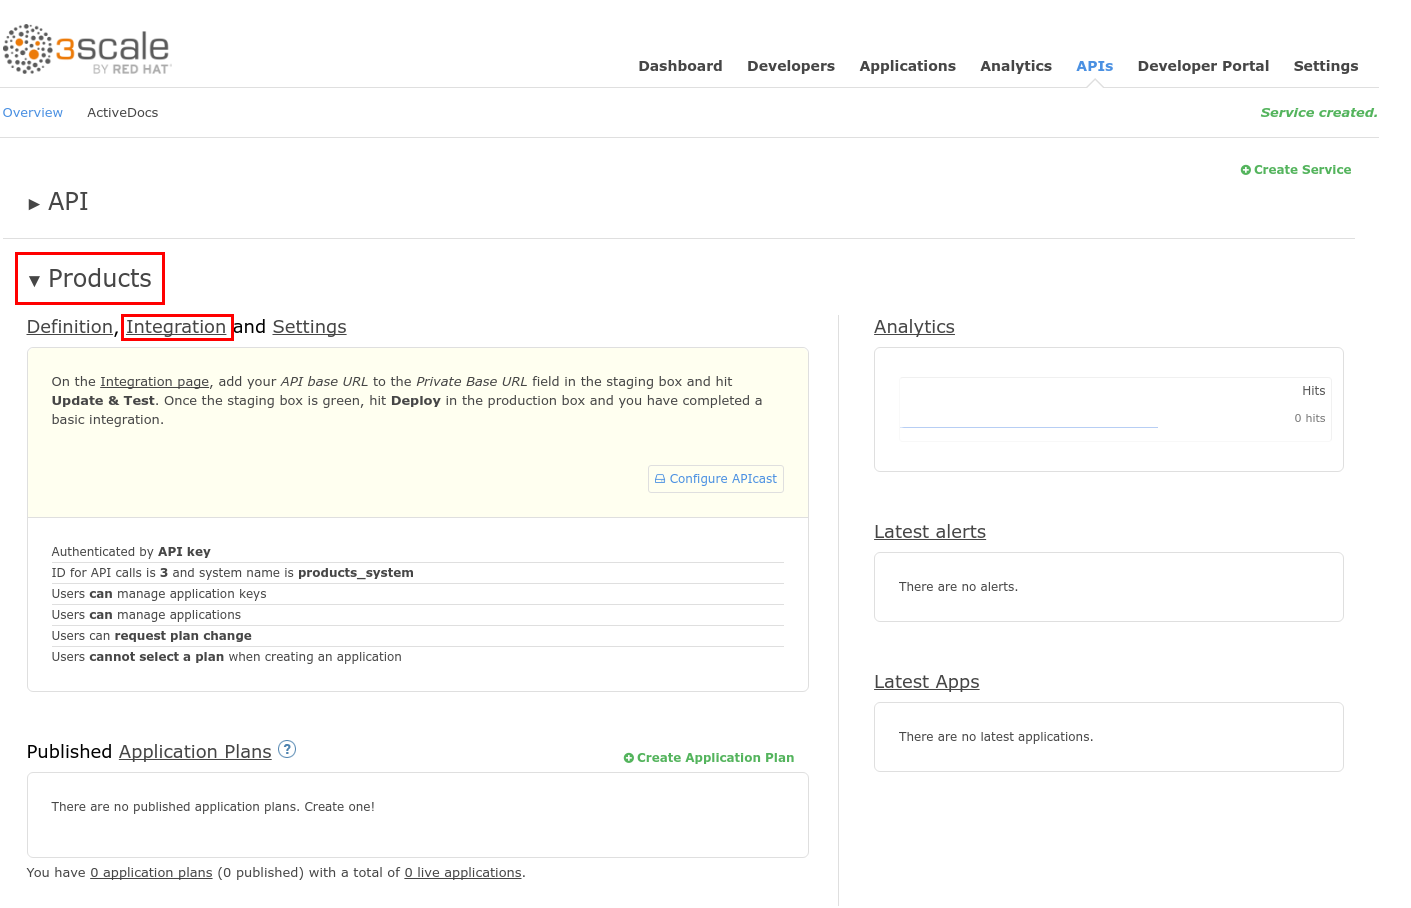Go to the Developers menu
The height and width of the screenshot is (908, 1411).
(790, 66)
